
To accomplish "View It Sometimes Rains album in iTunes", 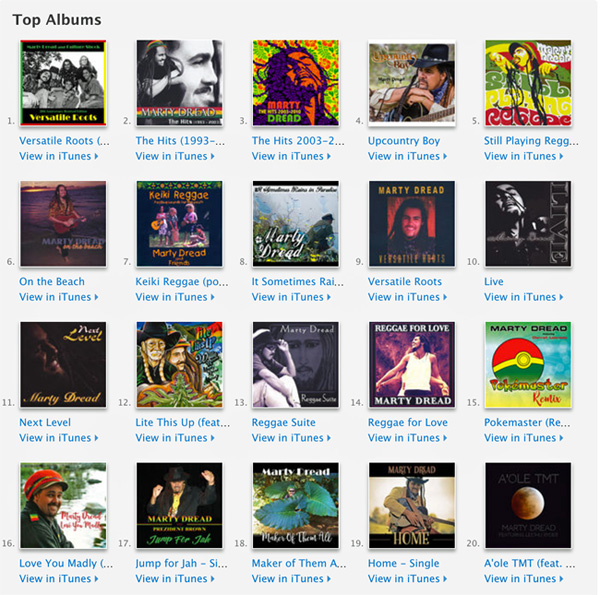I will (291, 297).
